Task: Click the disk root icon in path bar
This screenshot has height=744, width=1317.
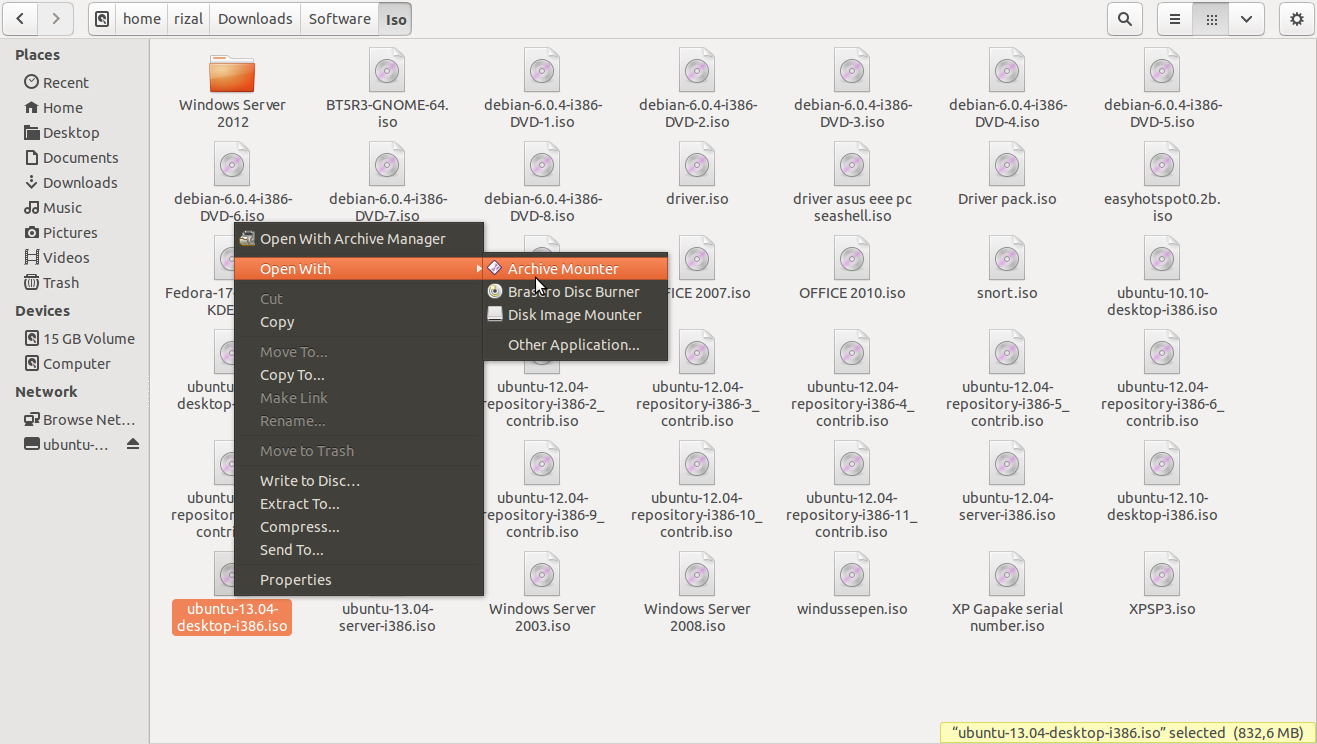Action: tap(101, 18)
